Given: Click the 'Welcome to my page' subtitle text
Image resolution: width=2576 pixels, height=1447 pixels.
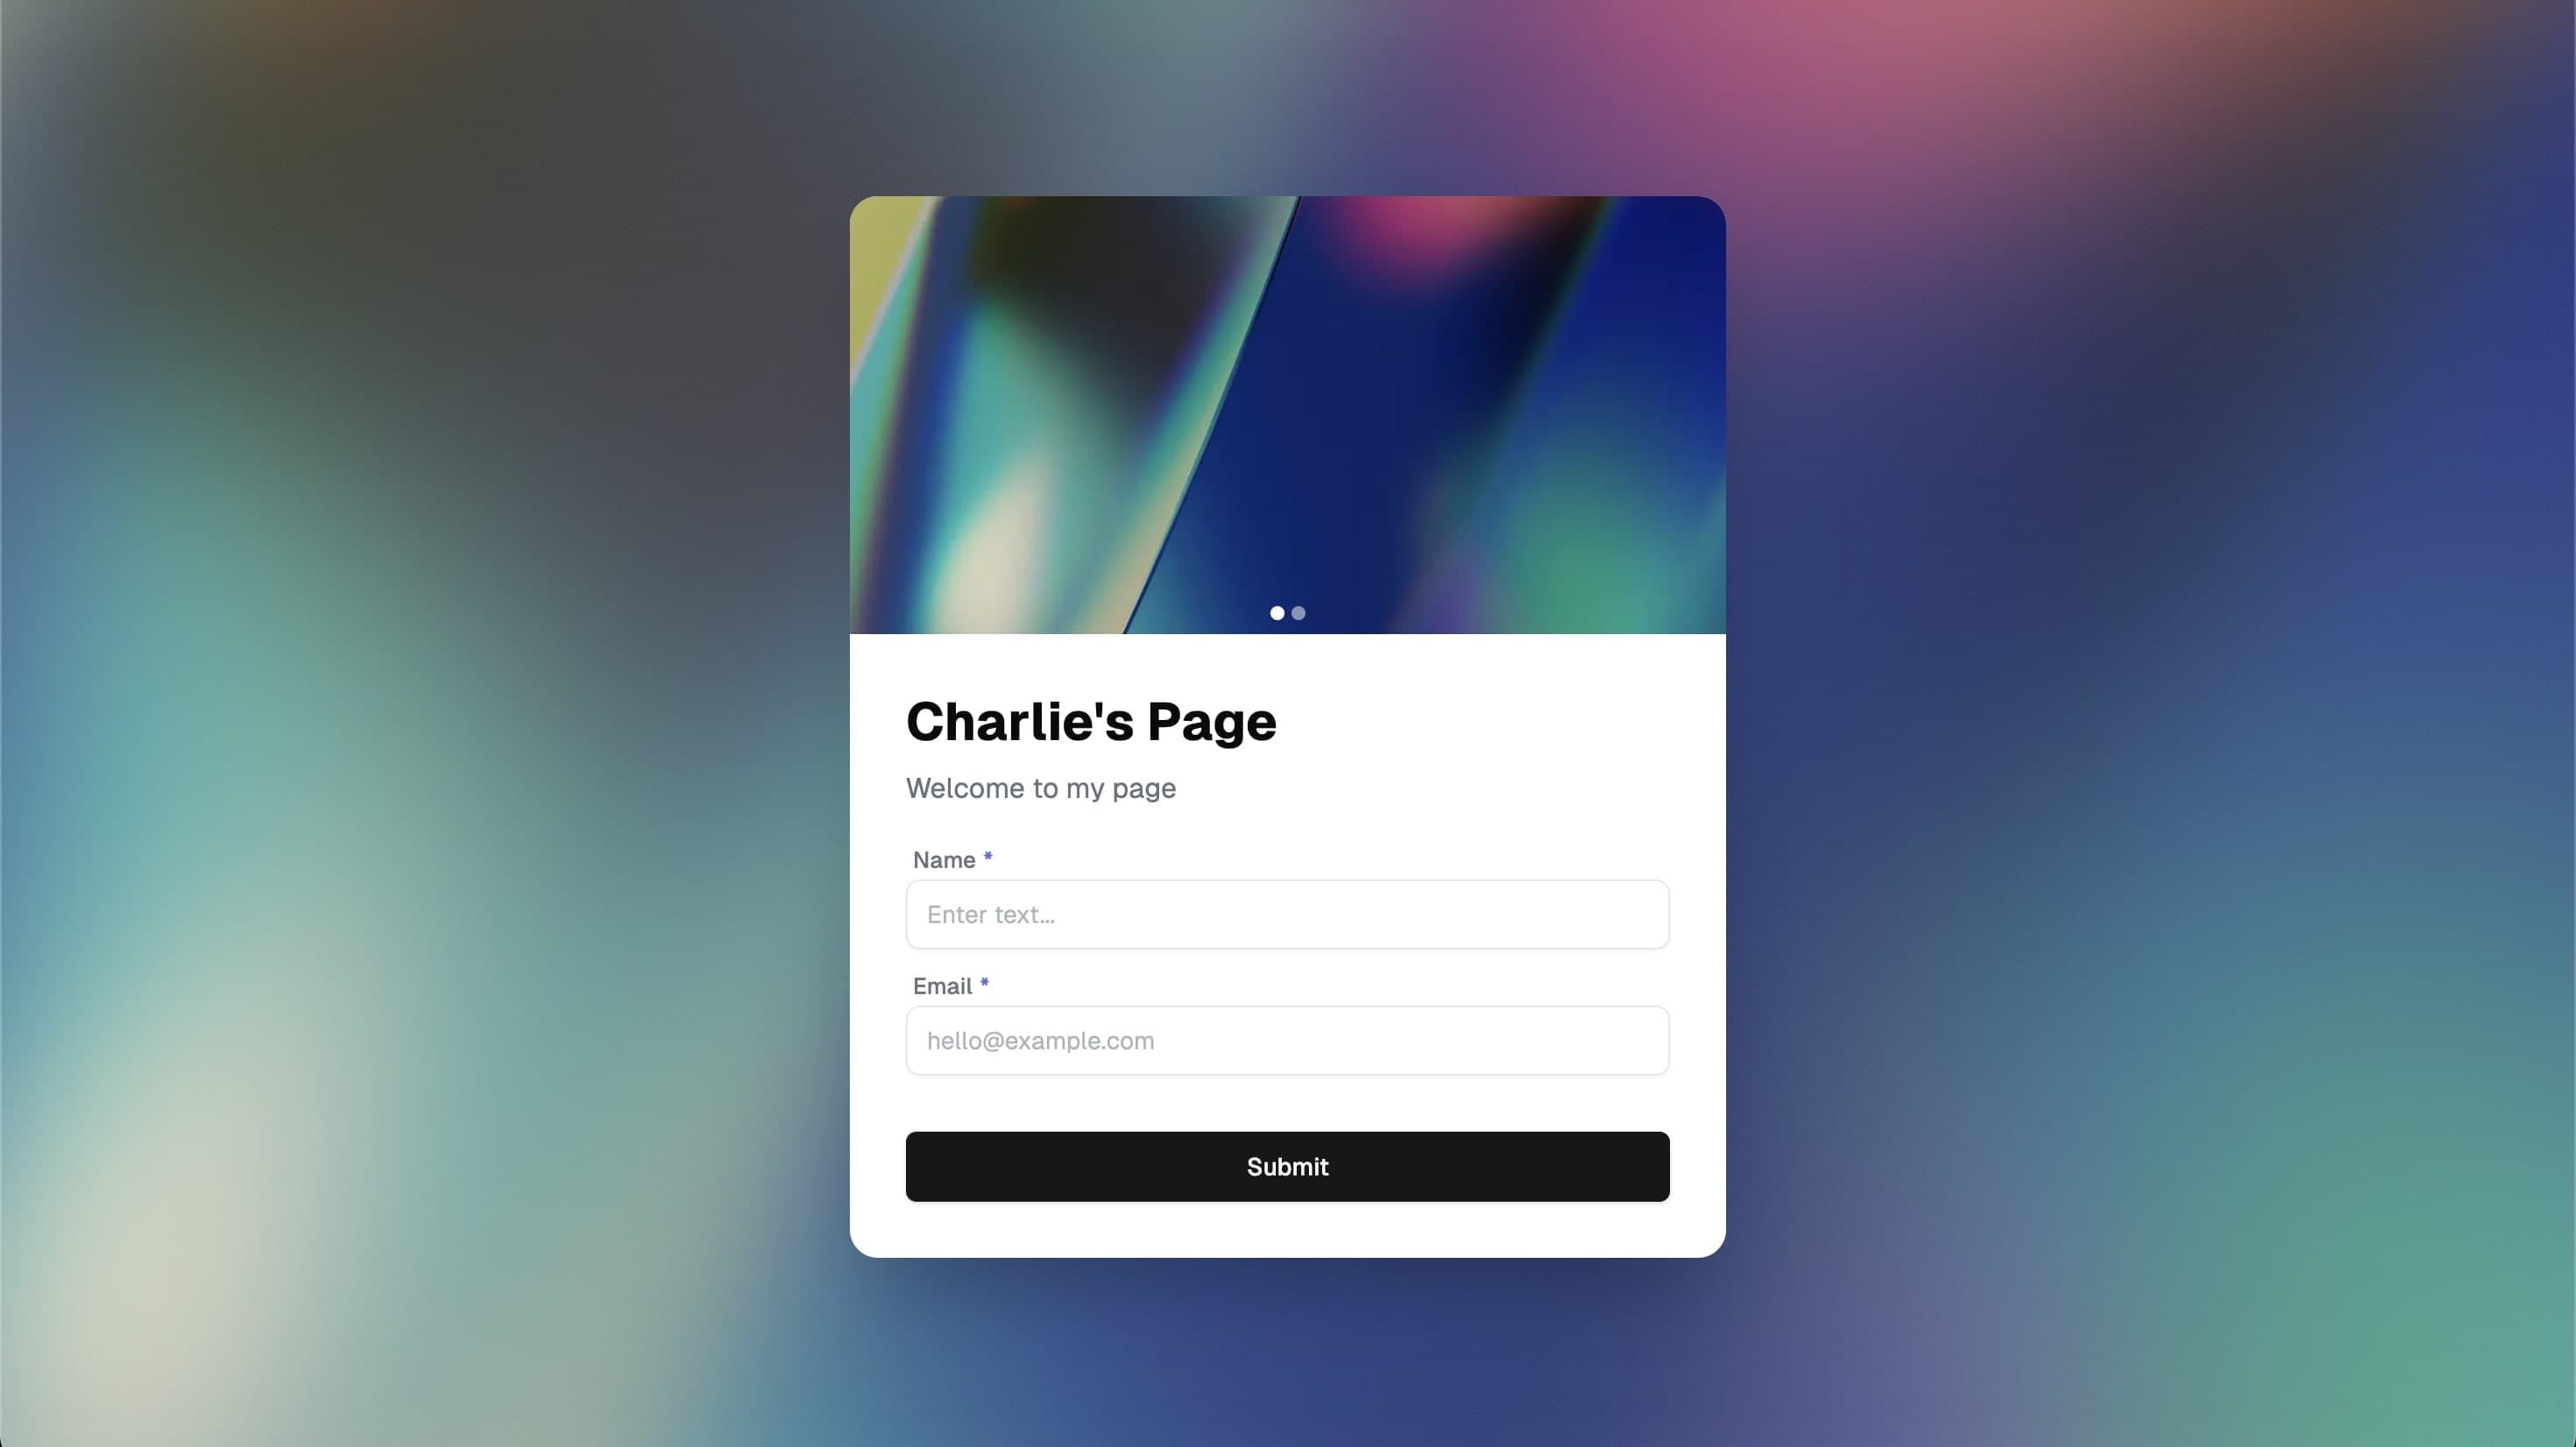Looking at the screenshot, I should [x=1040, y=787].
